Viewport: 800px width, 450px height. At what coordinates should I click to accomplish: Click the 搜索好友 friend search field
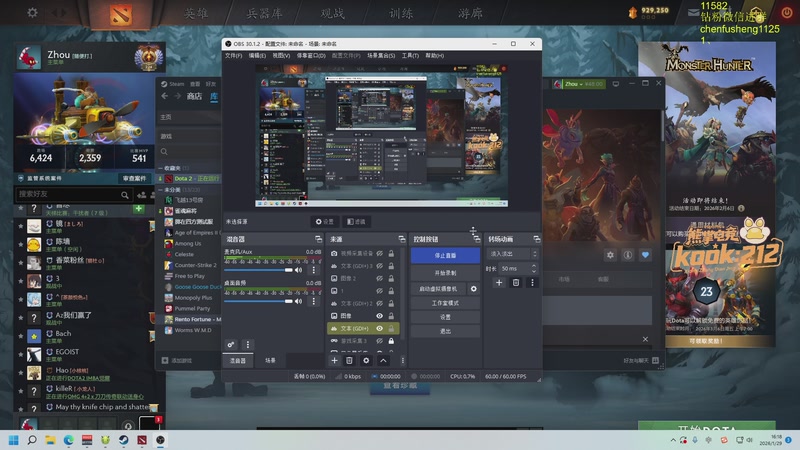(73, 194)
